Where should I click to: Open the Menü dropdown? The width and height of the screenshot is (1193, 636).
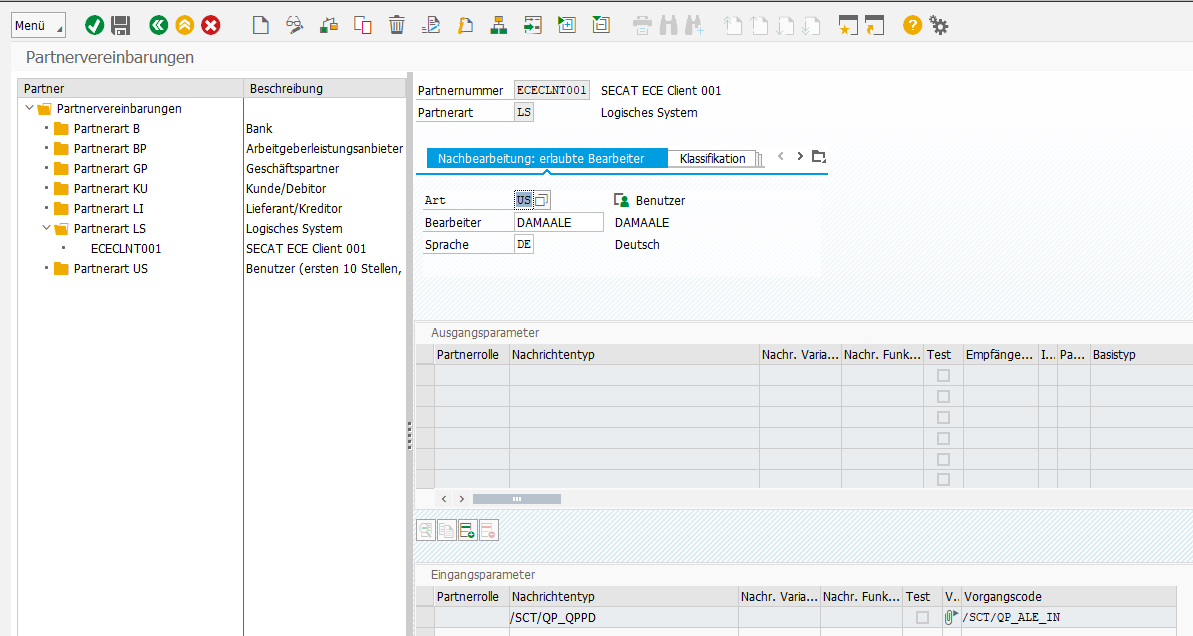coord(38,26)
